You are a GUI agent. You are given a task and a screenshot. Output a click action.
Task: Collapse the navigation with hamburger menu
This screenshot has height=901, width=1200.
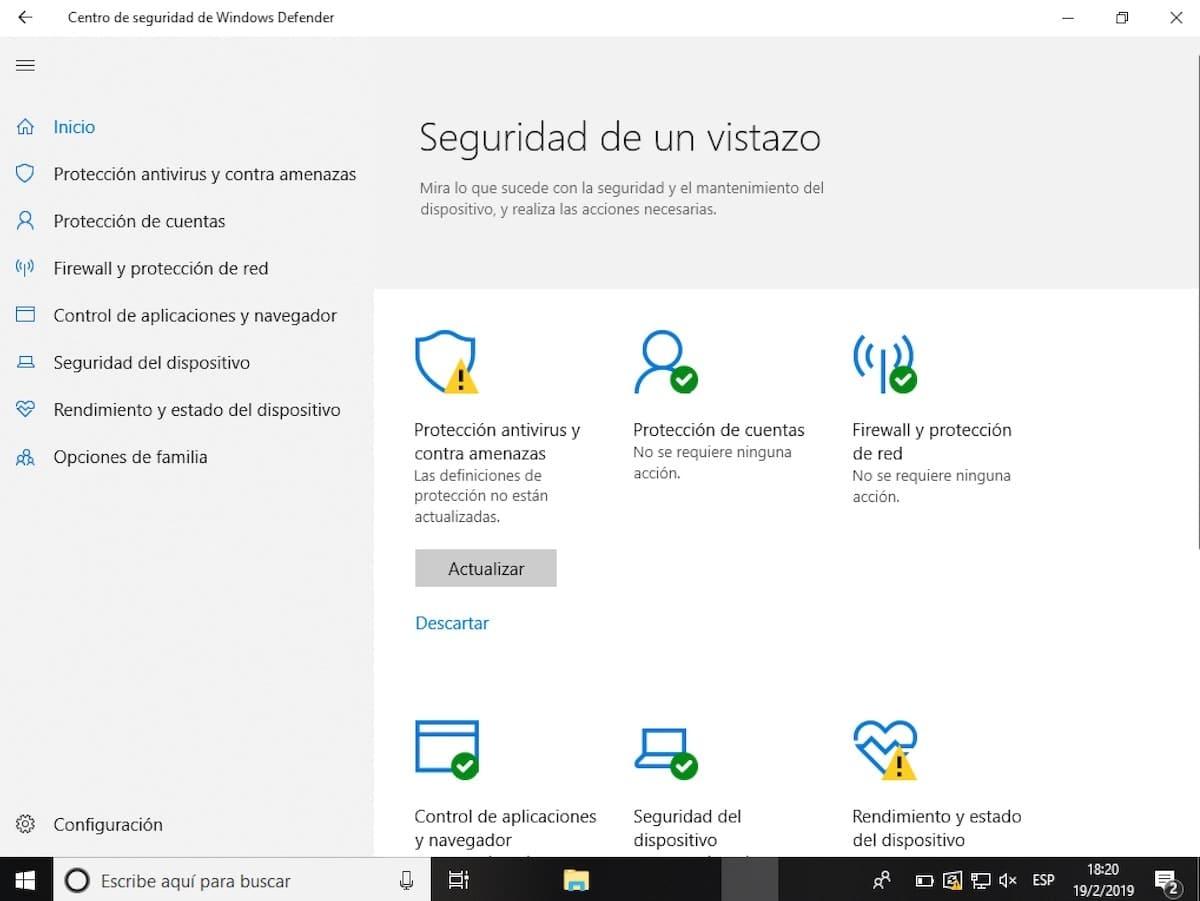(x=25, y=64)
